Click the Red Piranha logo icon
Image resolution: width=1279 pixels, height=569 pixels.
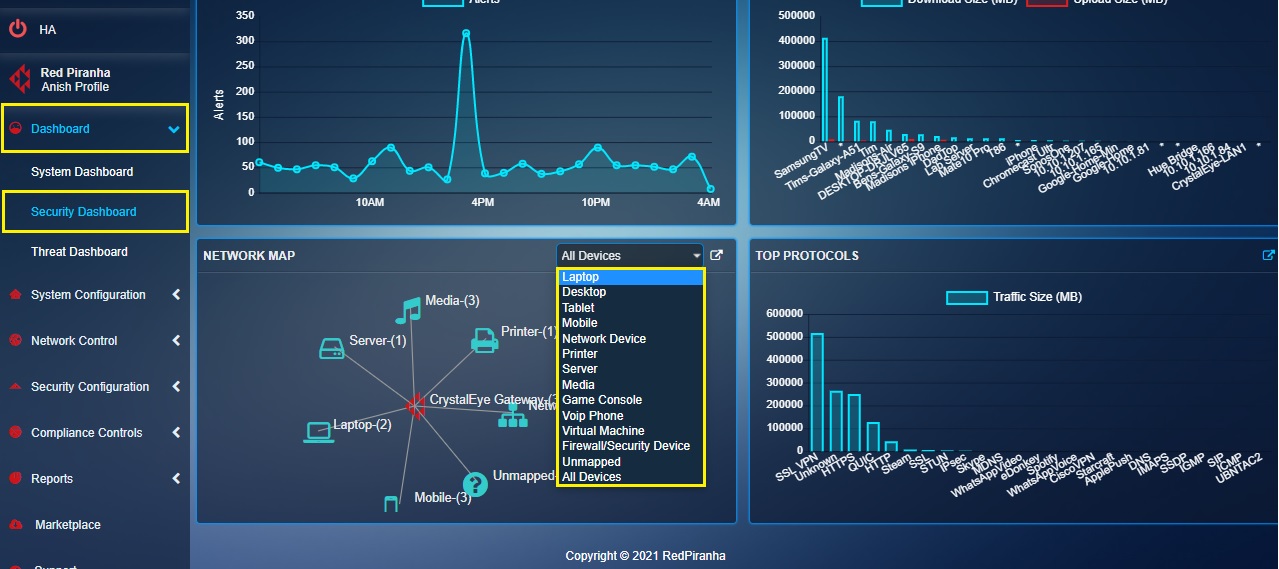(19, 79)
